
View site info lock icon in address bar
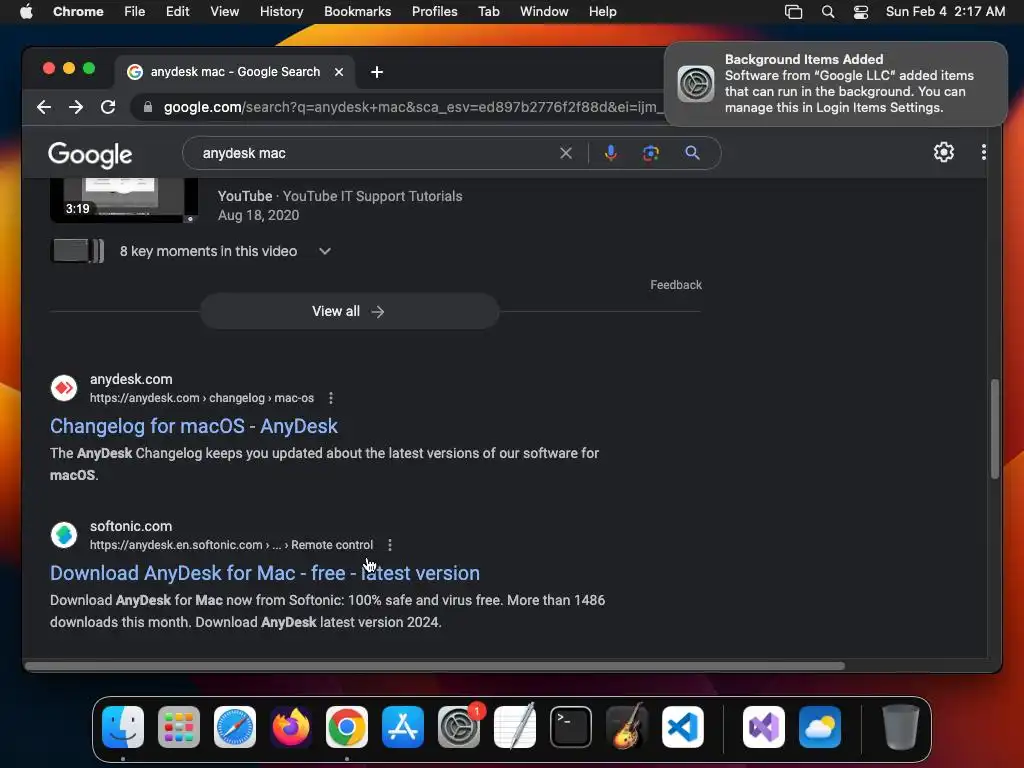(148, 107)
